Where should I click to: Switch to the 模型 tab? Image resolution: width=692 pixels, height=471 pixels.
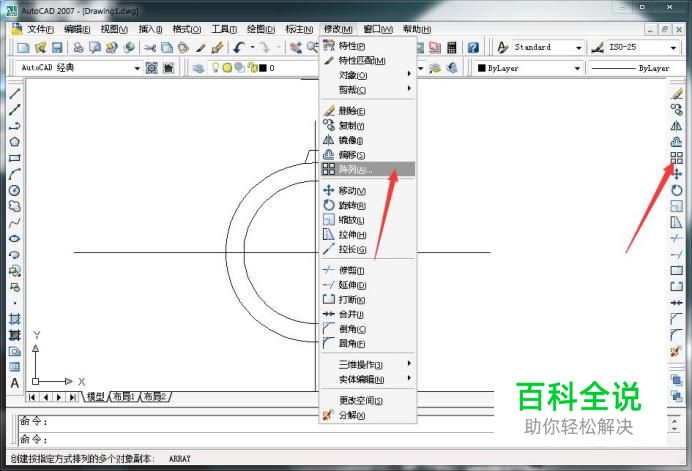(x=95, y=396)
